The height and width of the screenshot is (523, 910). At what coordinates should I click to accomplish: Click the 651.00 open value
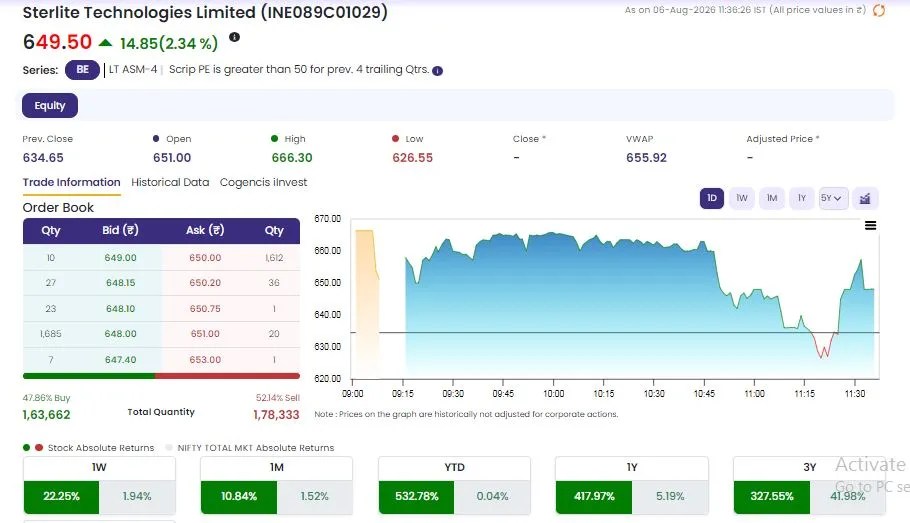[172, 158]
